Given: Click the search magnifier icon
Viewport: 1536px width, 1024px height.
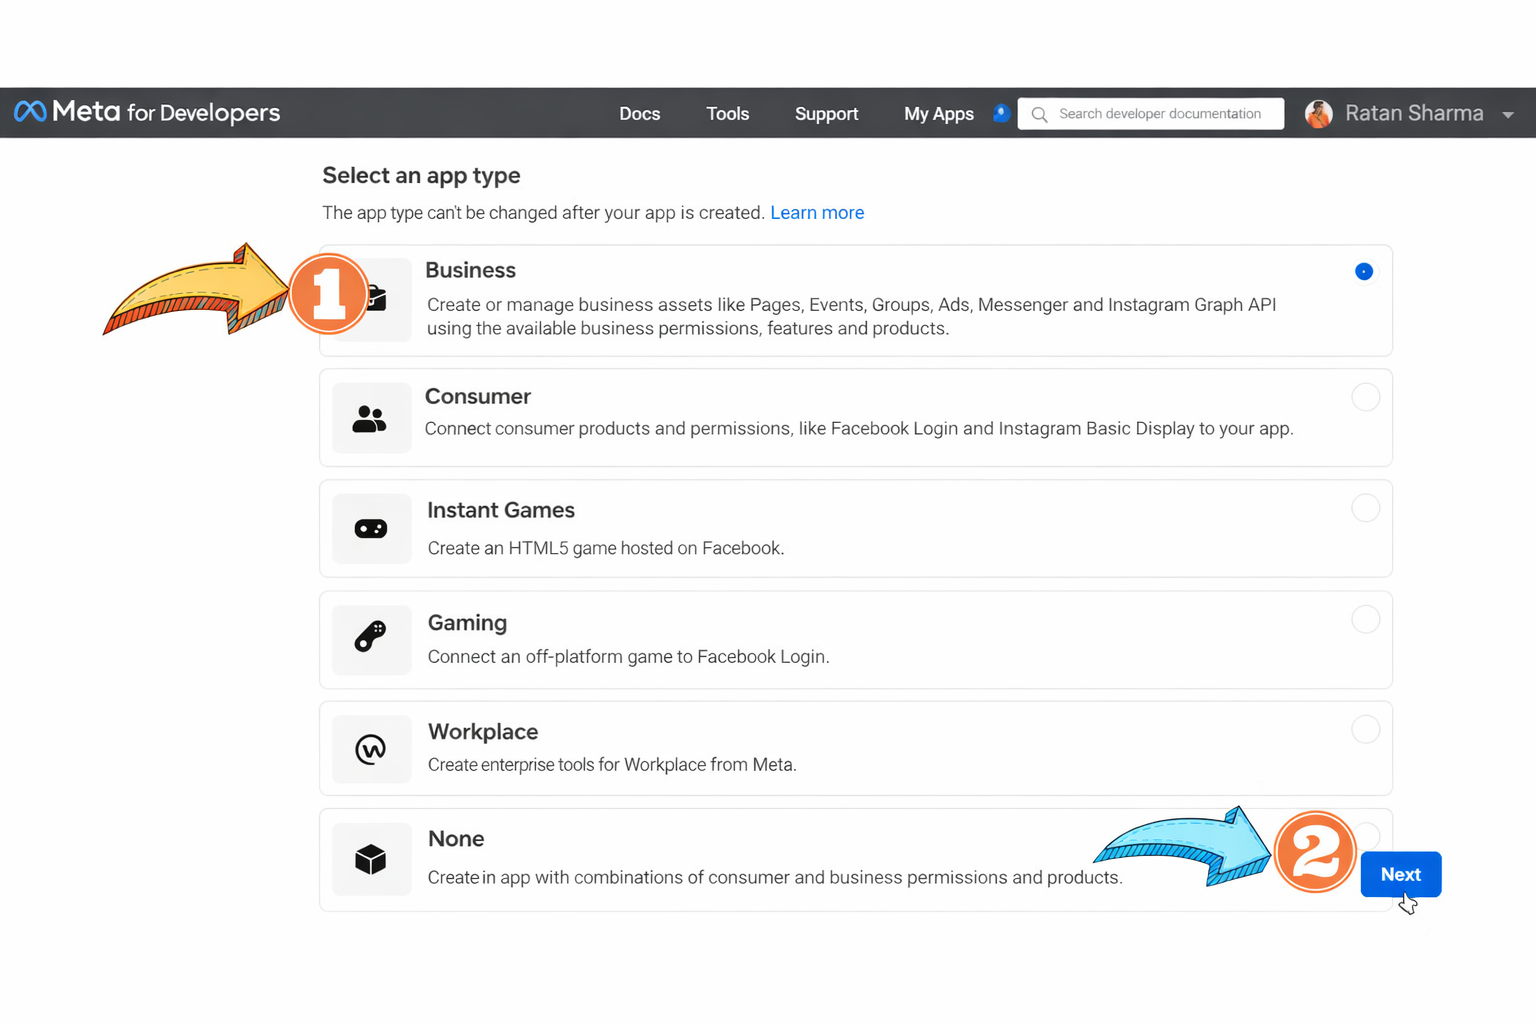Looking at the screenshot, I should click(1040, 114).
